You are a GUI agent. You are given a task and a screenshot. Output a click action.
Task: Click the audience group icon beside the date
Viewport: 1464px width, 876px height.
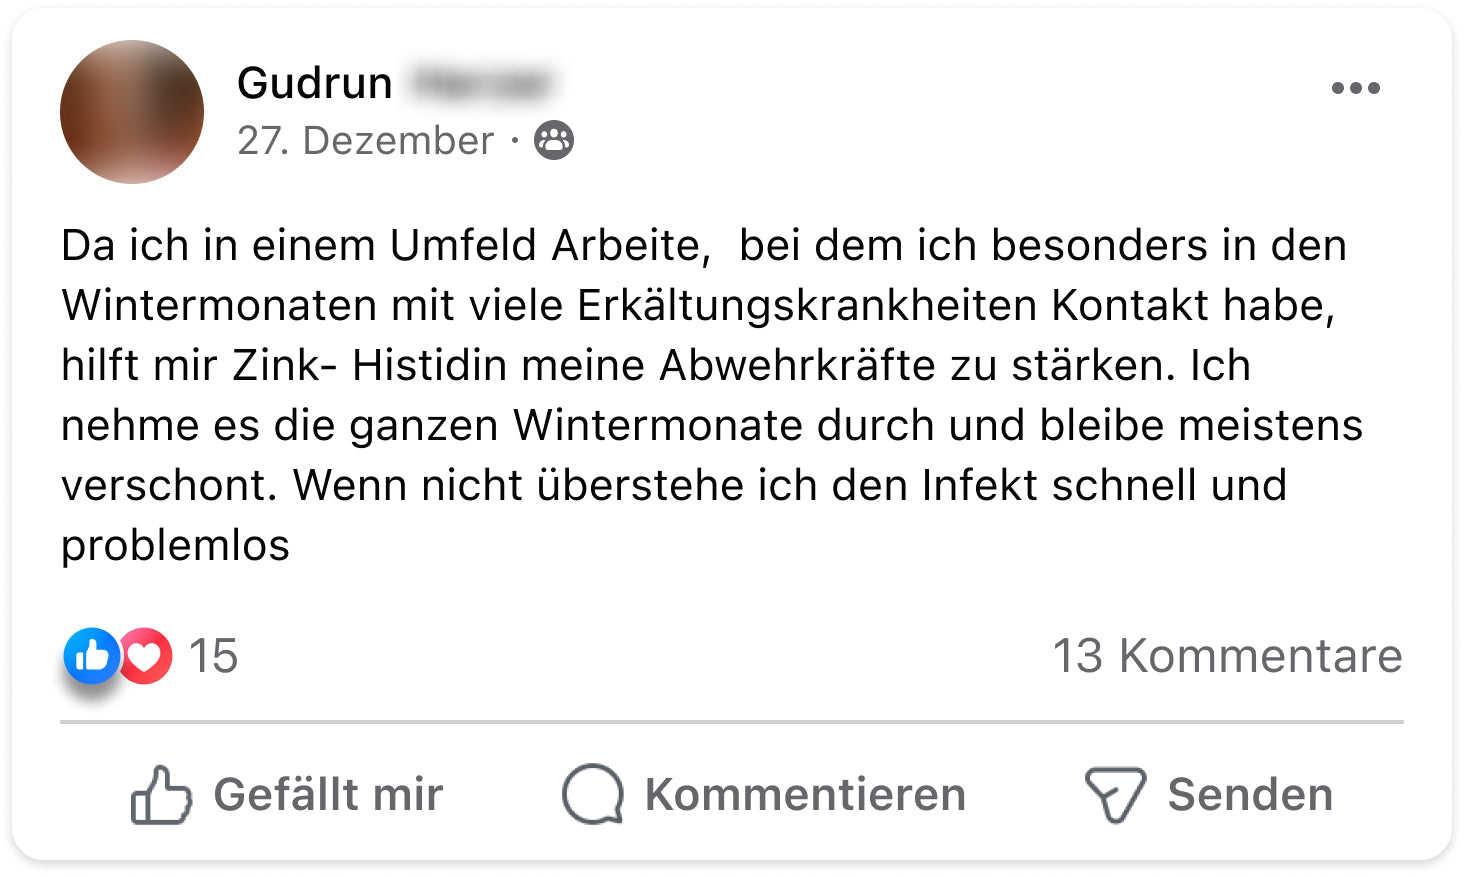coord(554,140)
